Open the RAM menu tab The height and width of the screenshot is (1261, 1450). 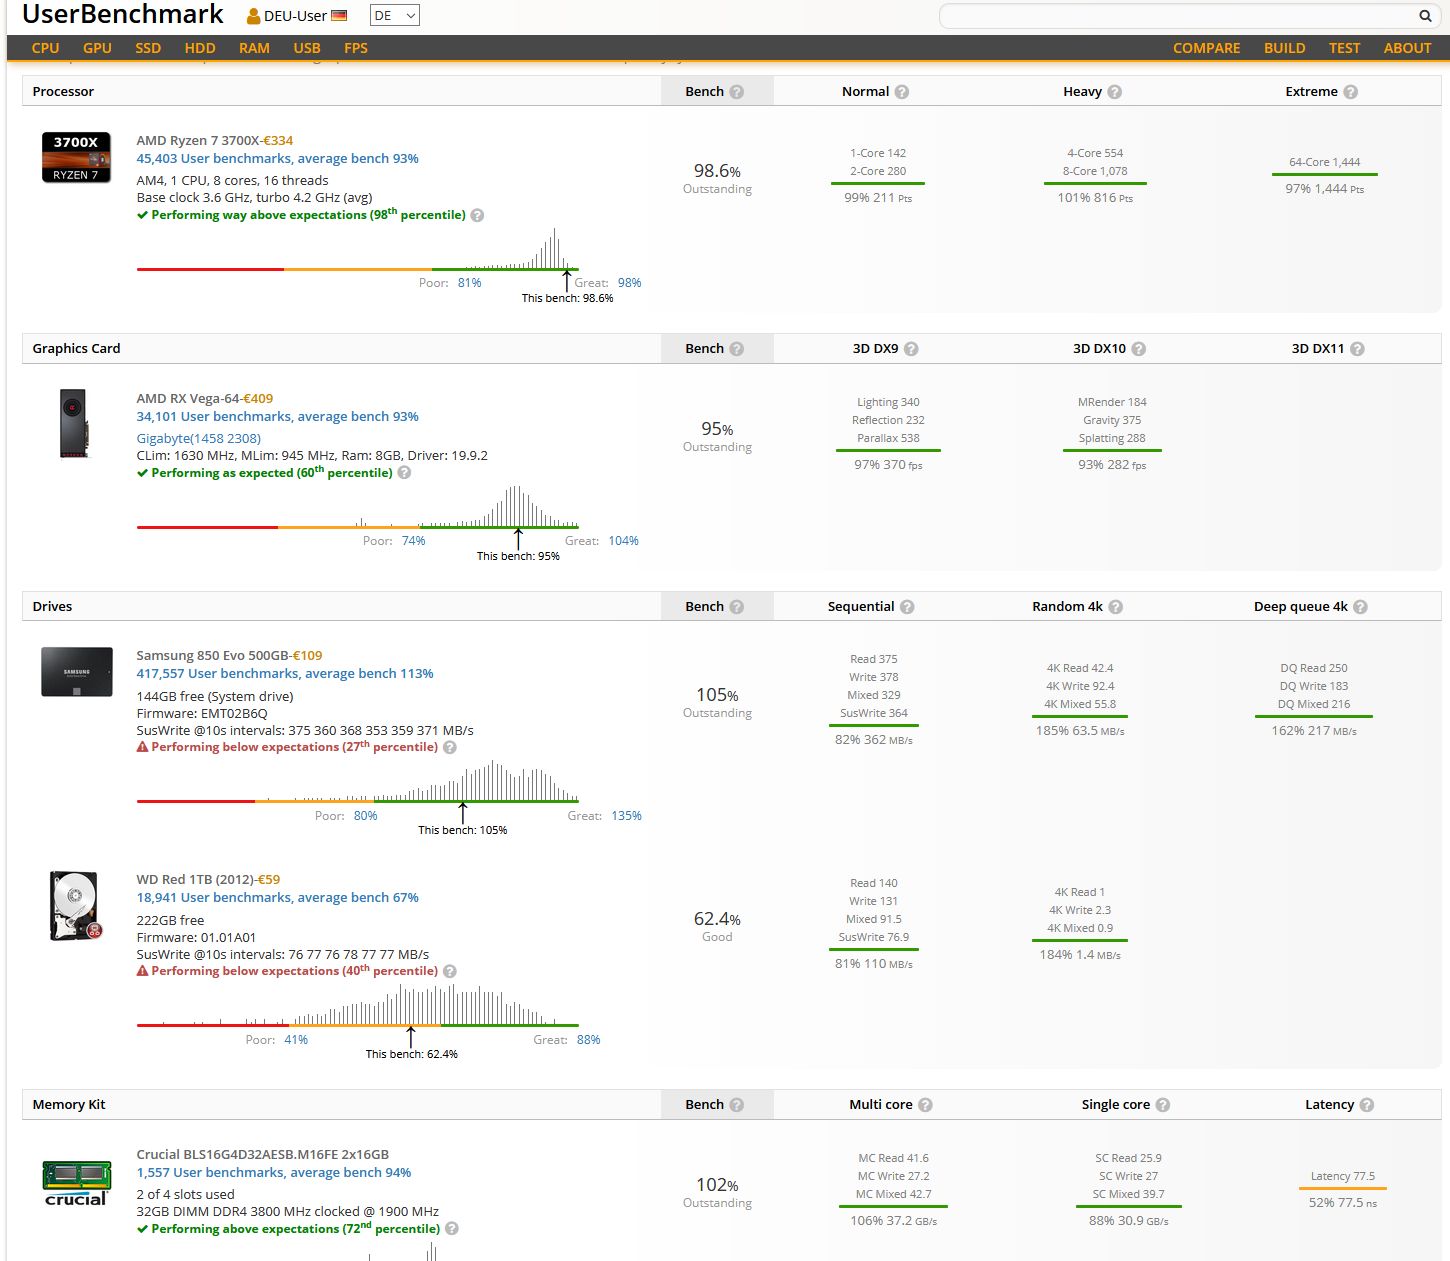254,48
